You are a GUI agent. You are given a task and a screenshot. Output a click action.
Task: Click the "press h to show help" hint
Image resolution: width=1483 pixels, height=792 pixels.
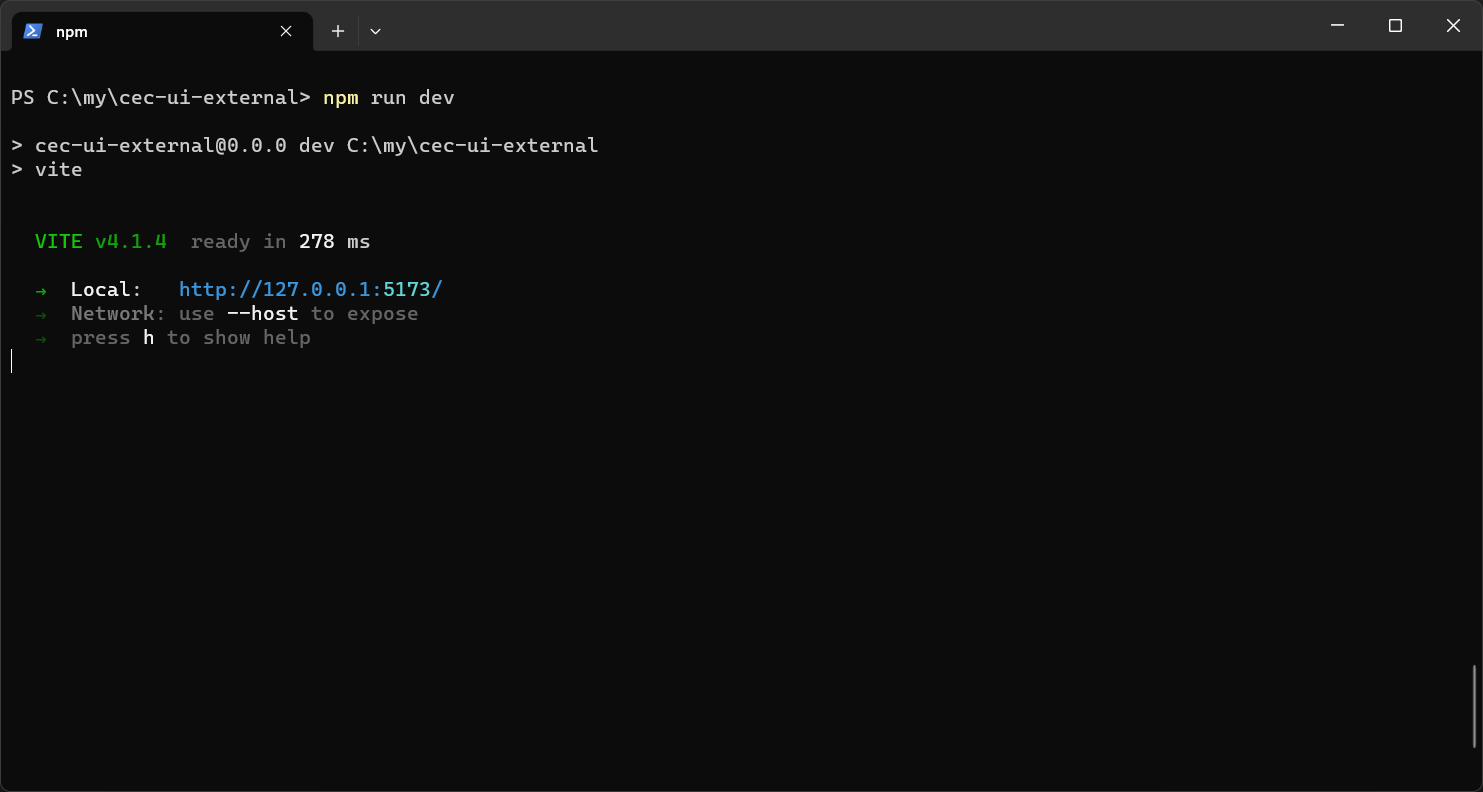point(190,338)
